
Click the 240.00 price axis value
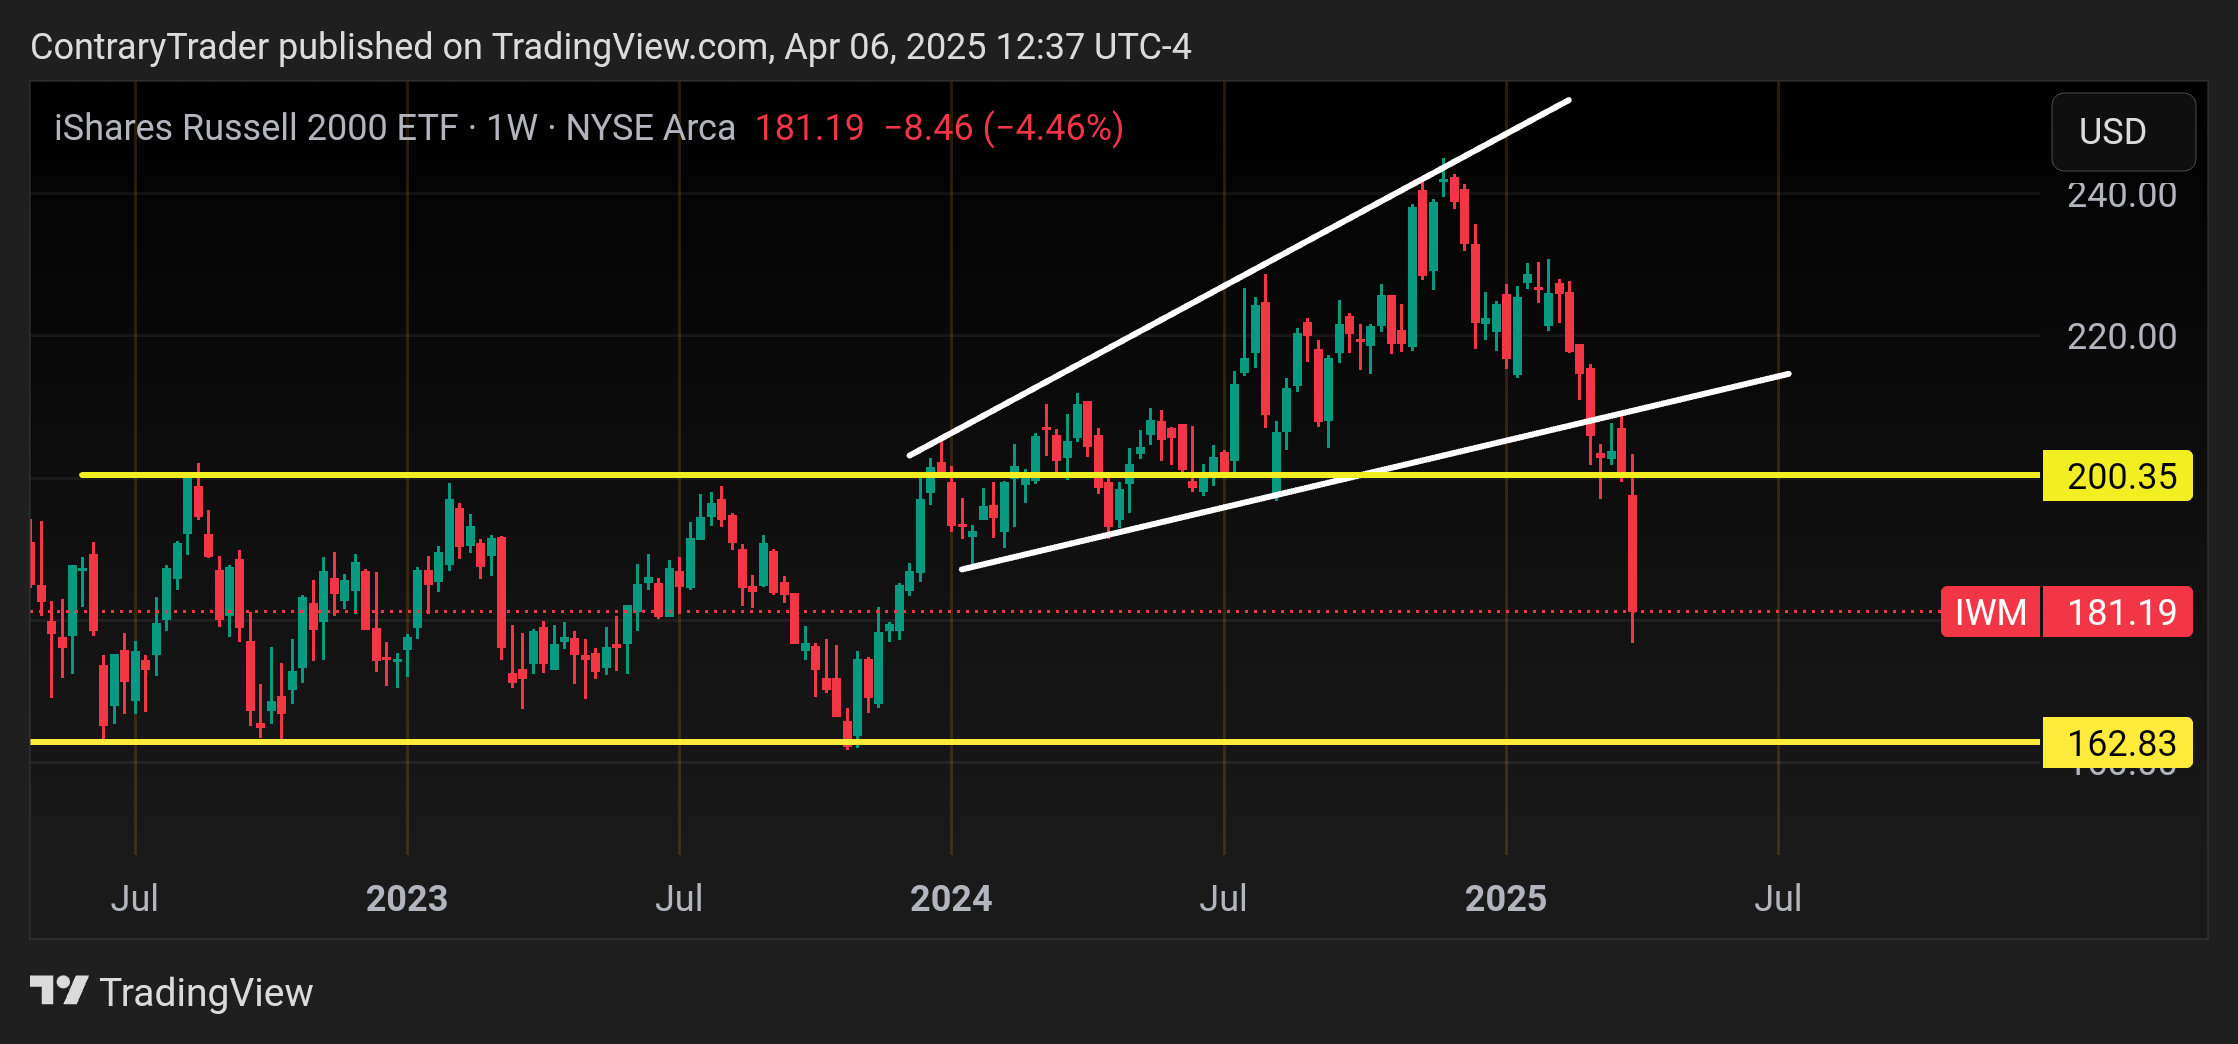point(2122,195)
